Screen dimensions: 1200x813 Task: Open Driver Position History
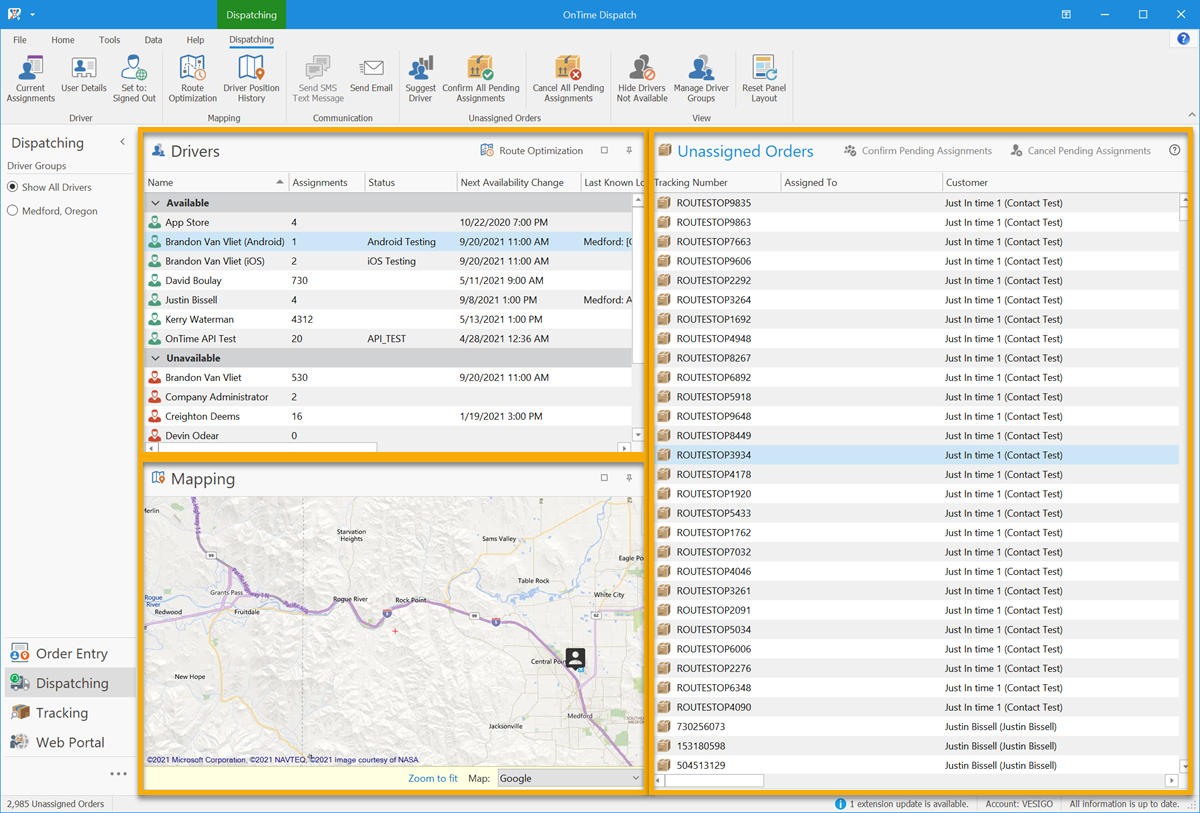251,79
